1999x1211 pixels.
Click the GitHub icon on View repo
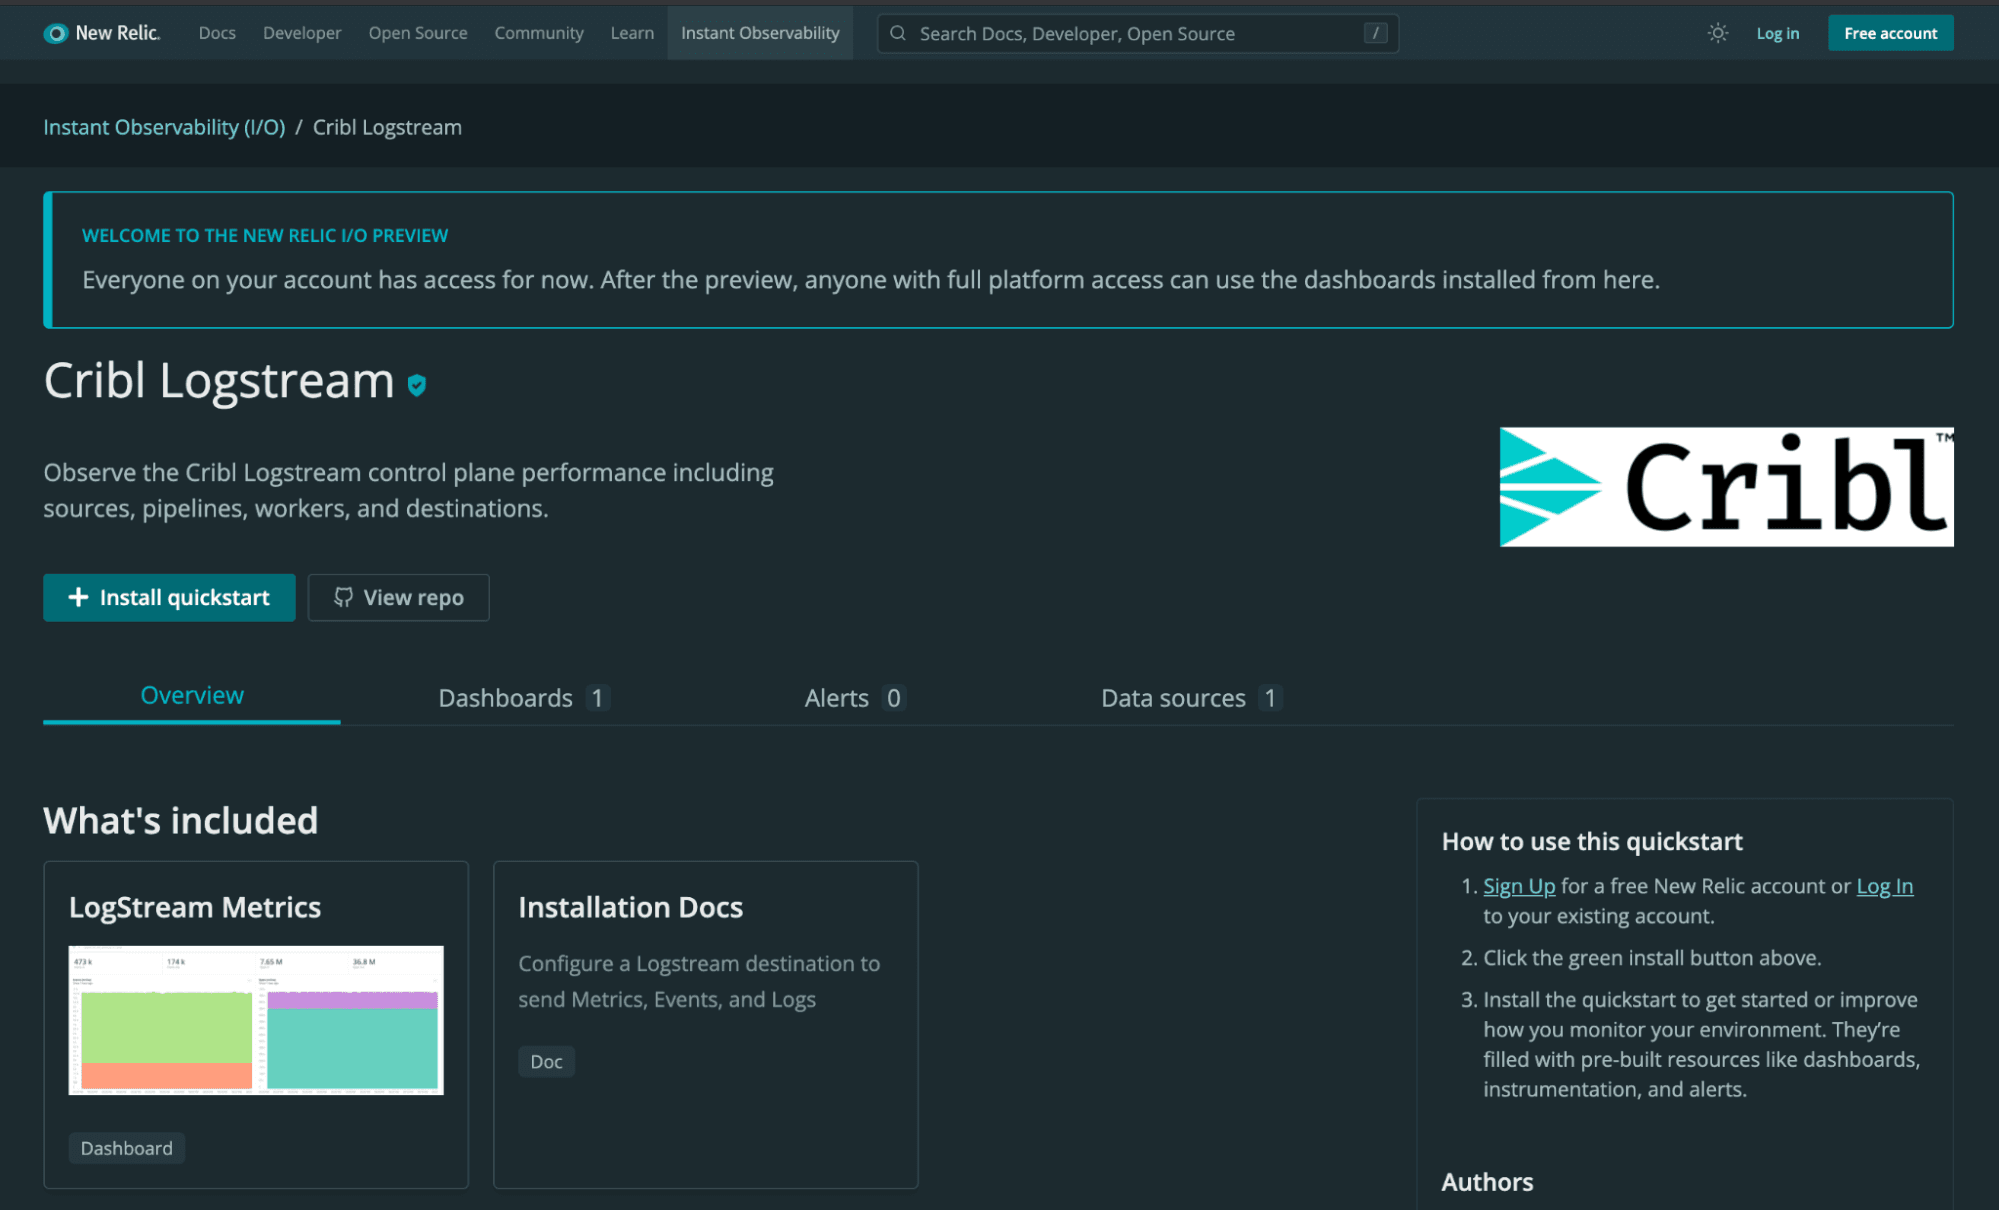[x=343, y=597]
